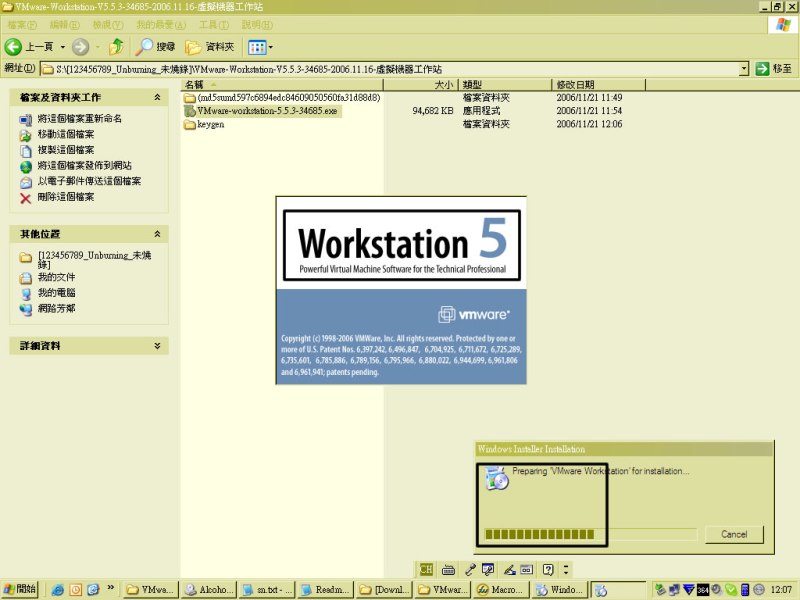The width and height of the screenshot is (800, 600).
Task: Open the 檢視(V) menu
Action: [108, 24]
